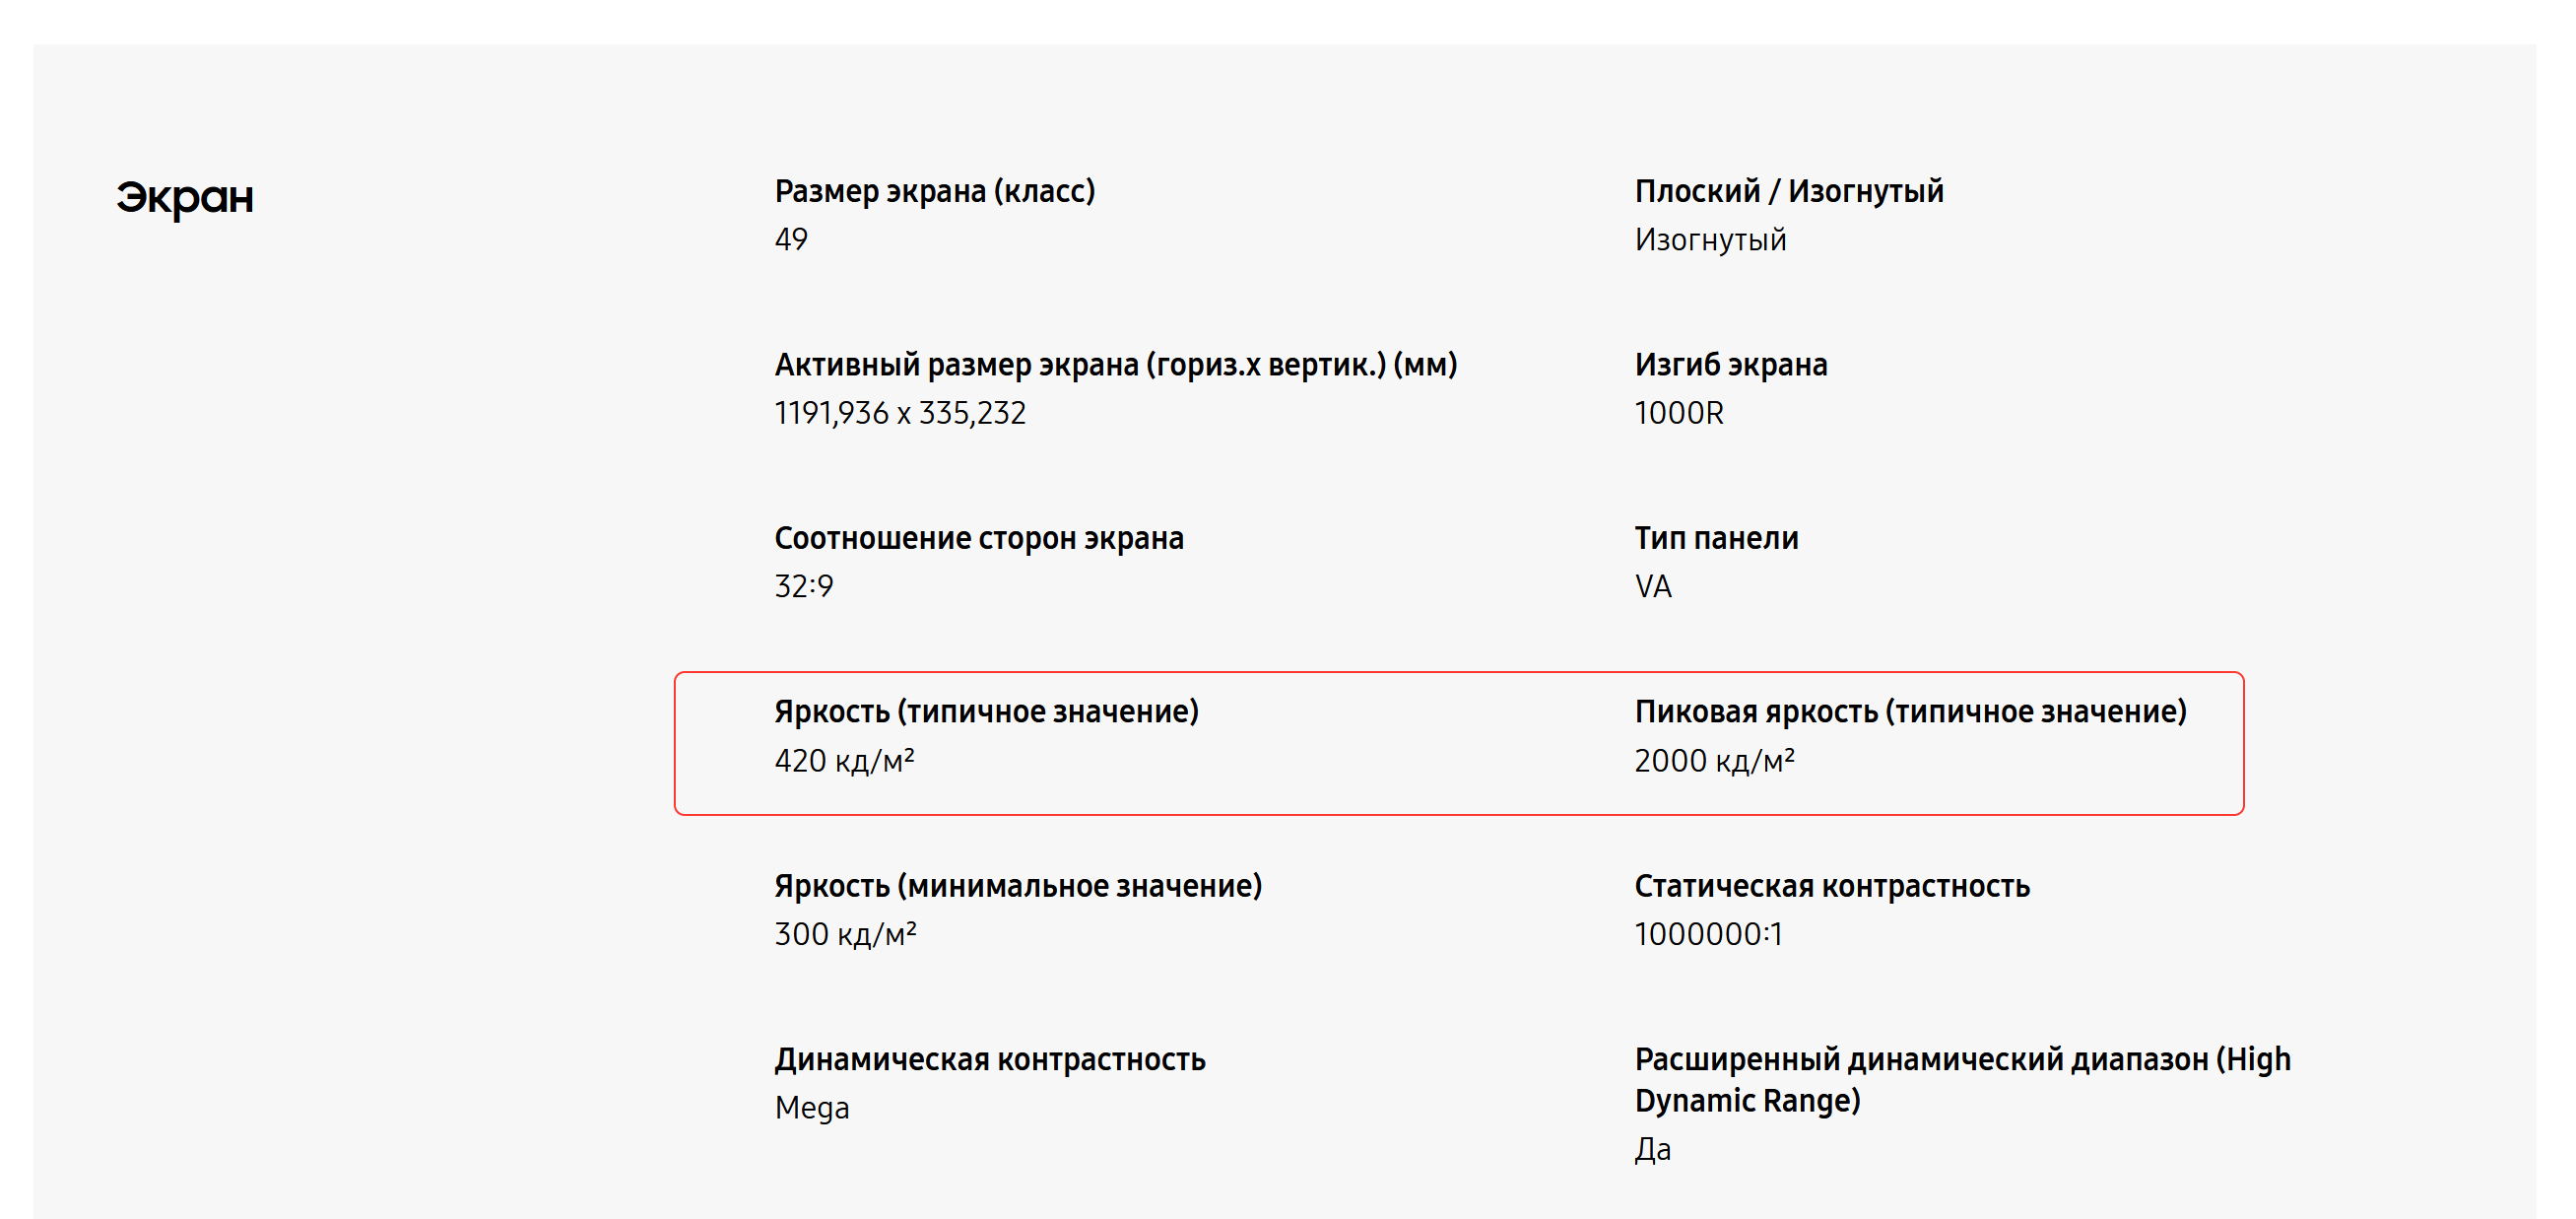Click the "Яркость (типичное значение)" label
This screenshot has height=1219, width=2576.
[986, 712]
